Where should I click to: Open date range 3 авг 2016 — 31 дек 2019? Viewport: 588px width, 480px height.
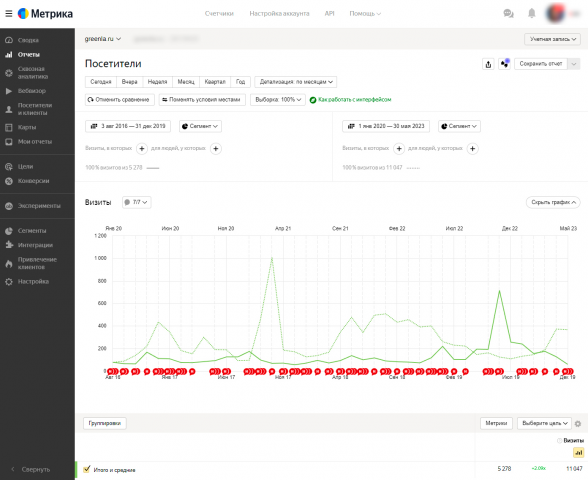(128, 126)
